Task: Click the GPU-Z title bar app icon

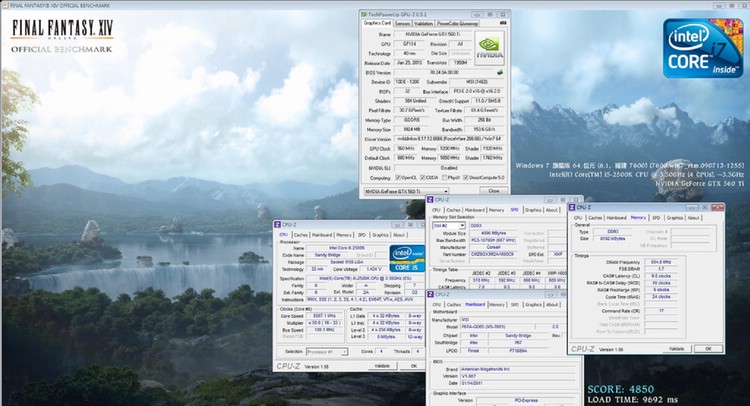Action: click(x=364, y=15)
